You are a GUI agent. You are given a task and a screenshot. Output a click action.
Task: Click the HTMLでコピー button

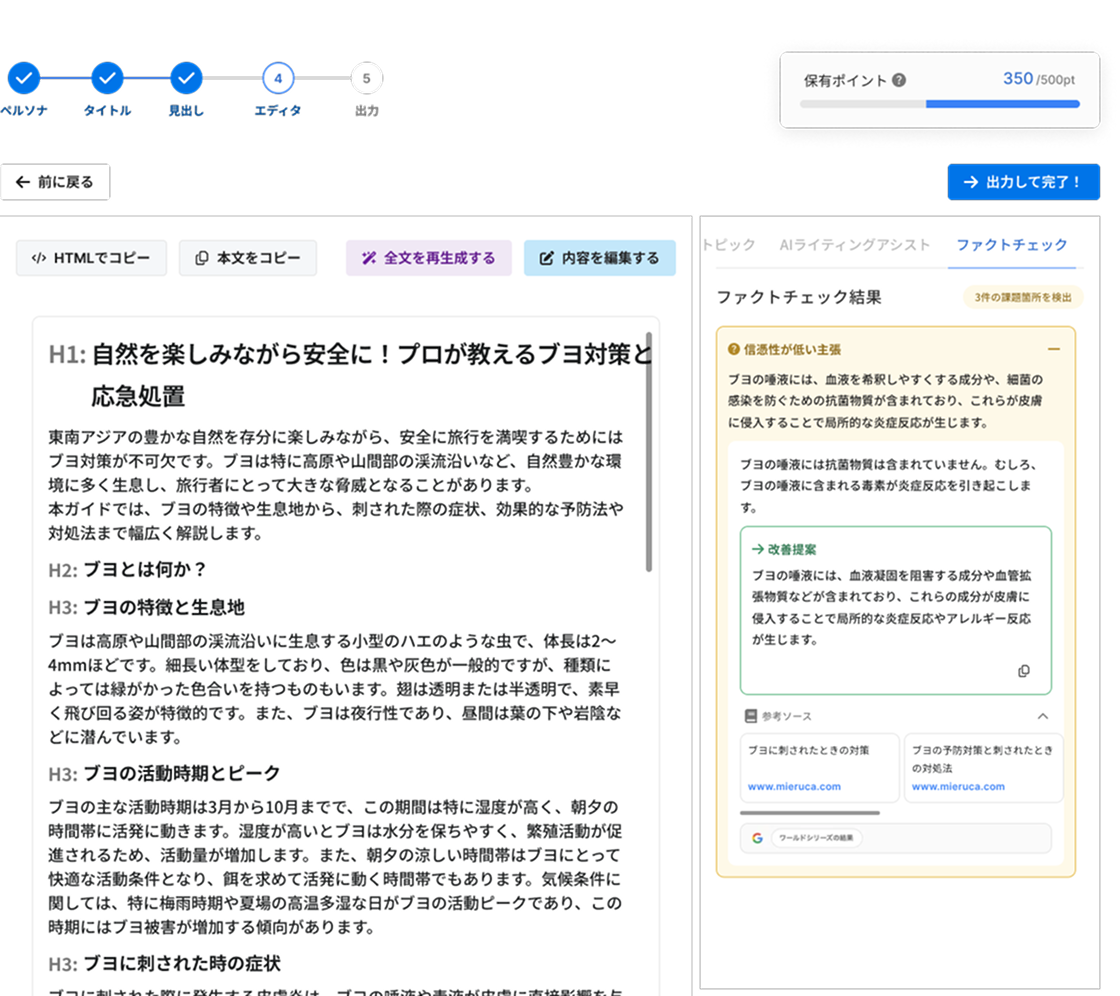click(91, 258)
